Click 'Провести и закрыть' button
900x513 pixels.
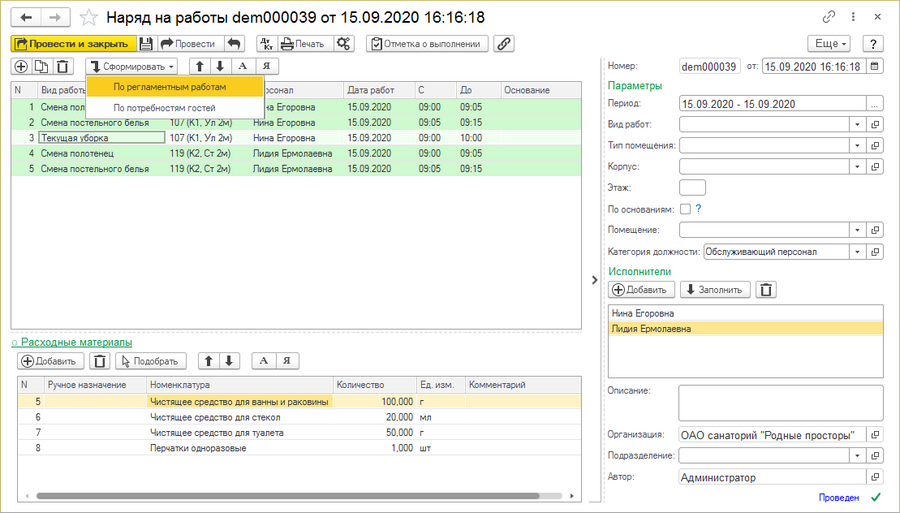click(x=72, y=44)
